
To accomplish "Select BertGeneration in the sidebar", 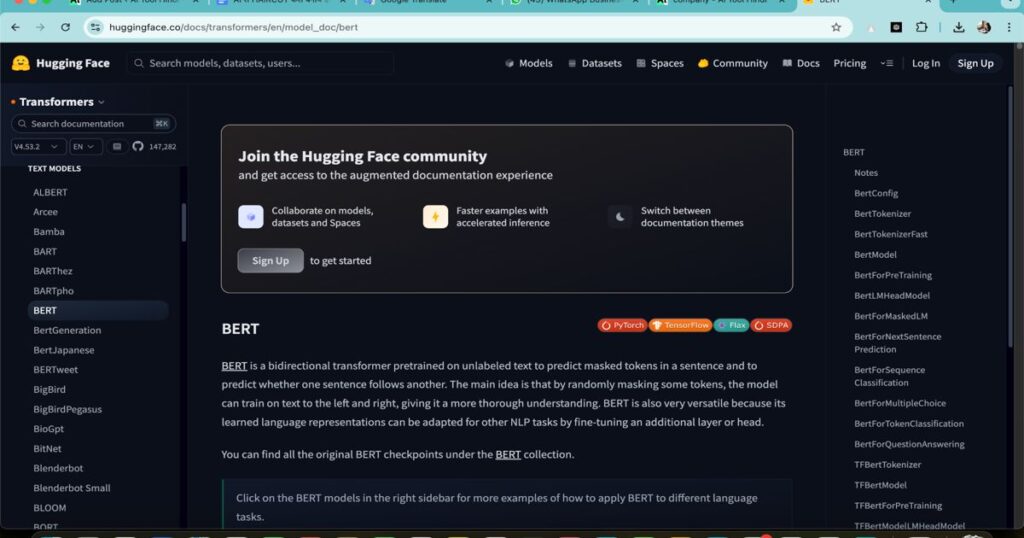I will pos(67,330).
